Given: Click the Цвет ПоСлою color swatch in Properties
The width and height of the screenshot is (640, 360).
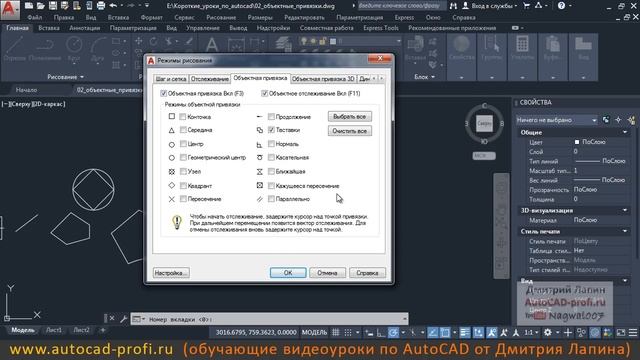Looking at the screenshot, I should pyautogui.click(x=577, y=142).
